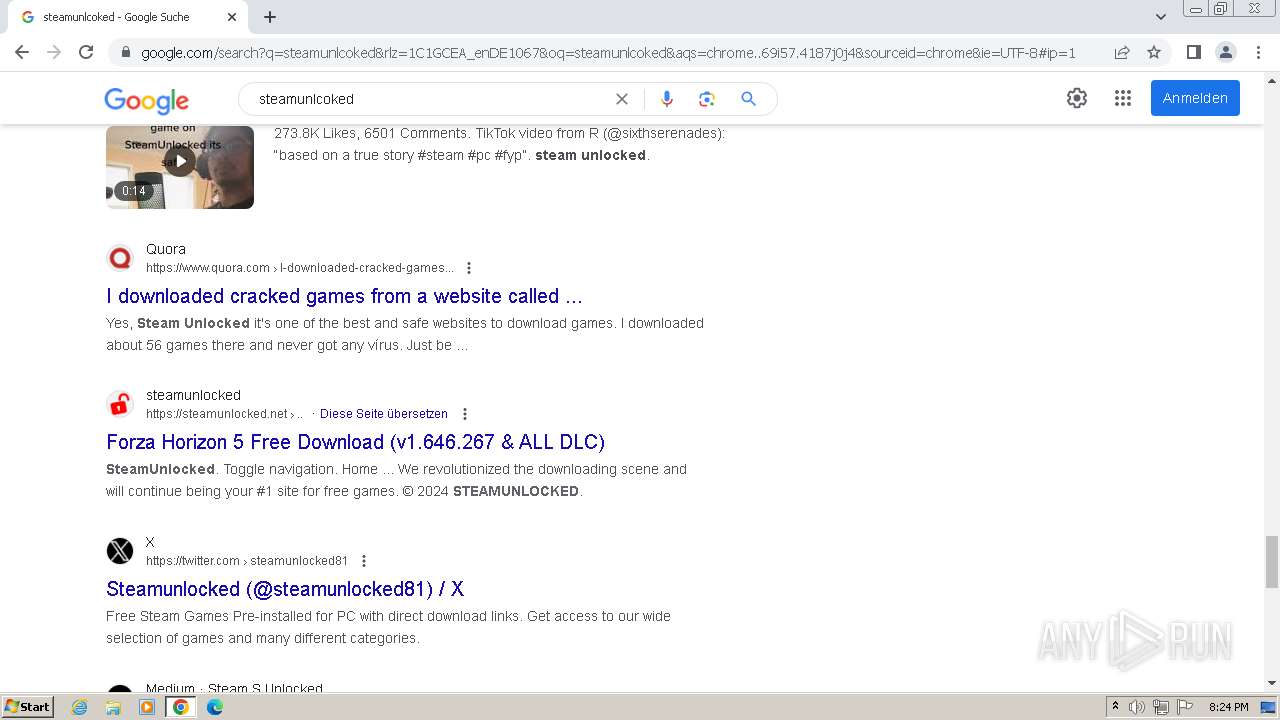Screen dimensions: 1280x720
Task: Open more options for steamunlocked result
Action: pyautogui.click(x=465, y=414)
